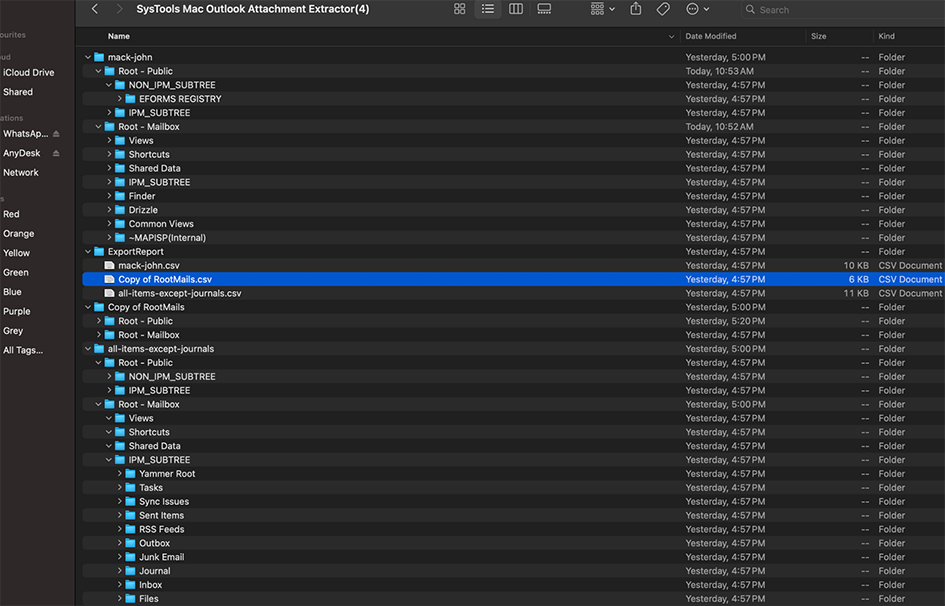Select the Yellow tag in sidebar
This screenshot has width=945, height=606.
coord(16,253)
